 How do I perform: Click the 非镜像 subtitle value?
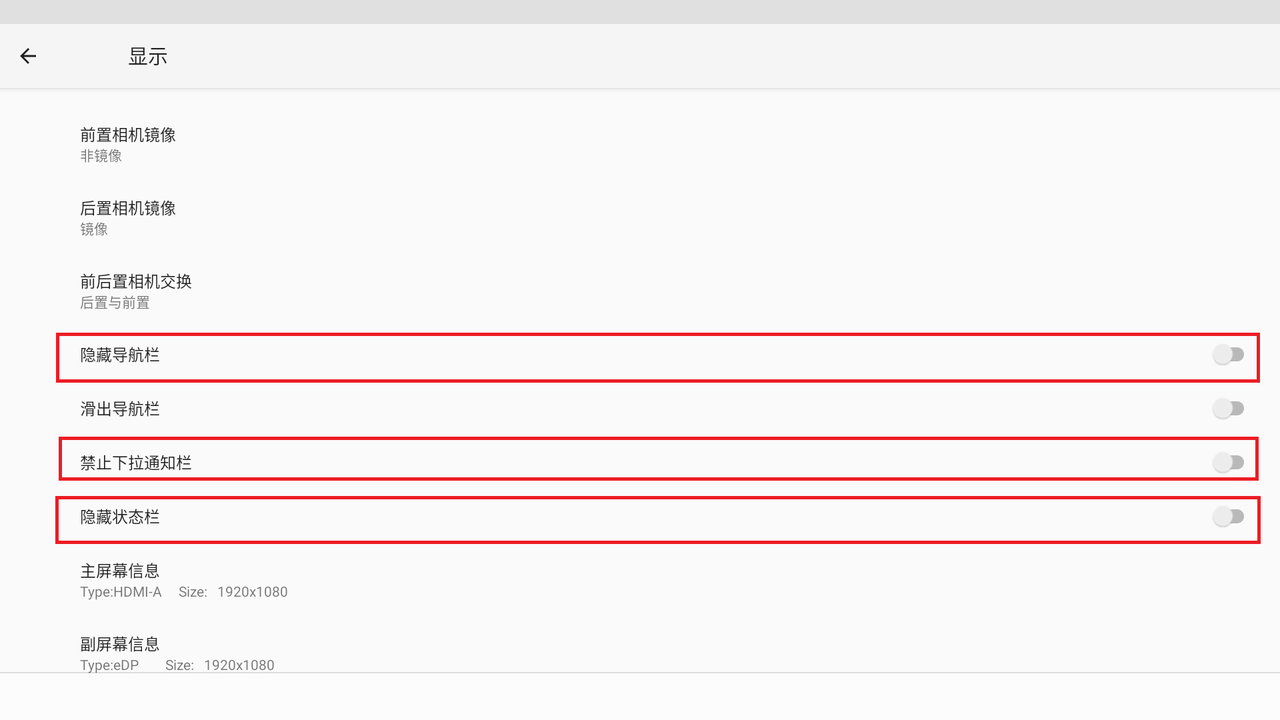[101, 156]
